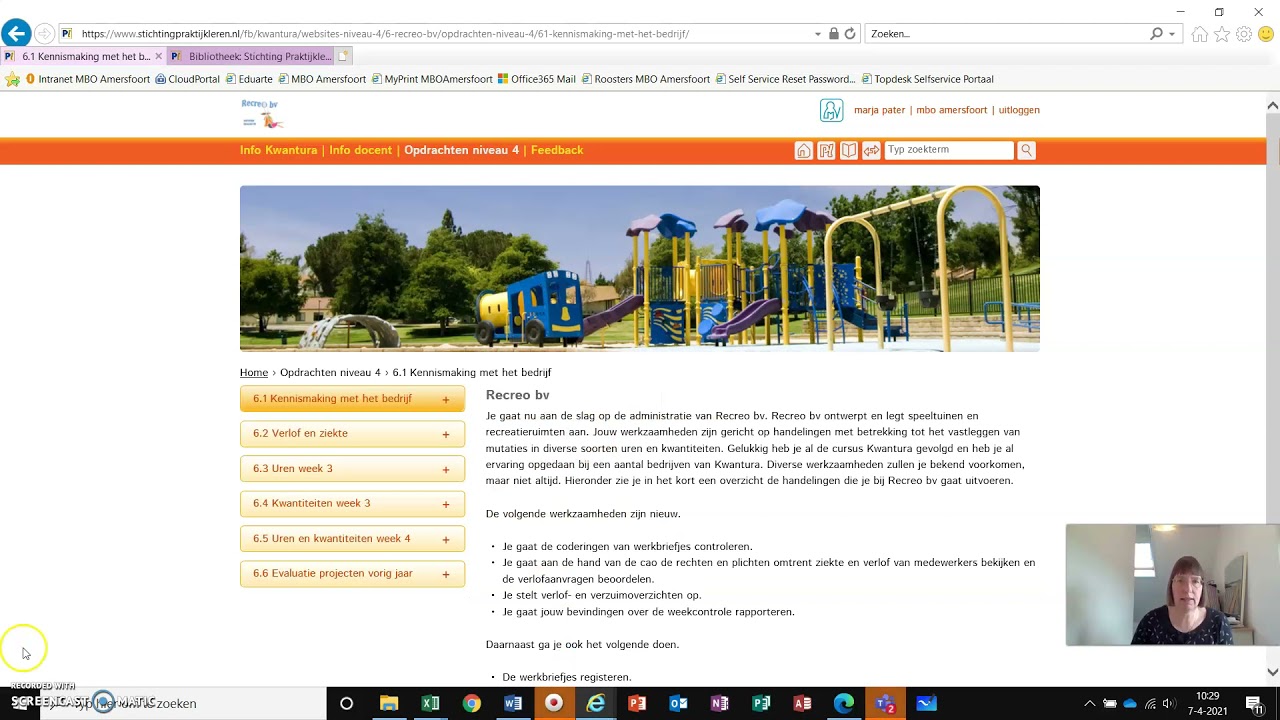Open Office365 Mail bookmark
This screenshot has height=720, width=1280.
tap(536, 79)
